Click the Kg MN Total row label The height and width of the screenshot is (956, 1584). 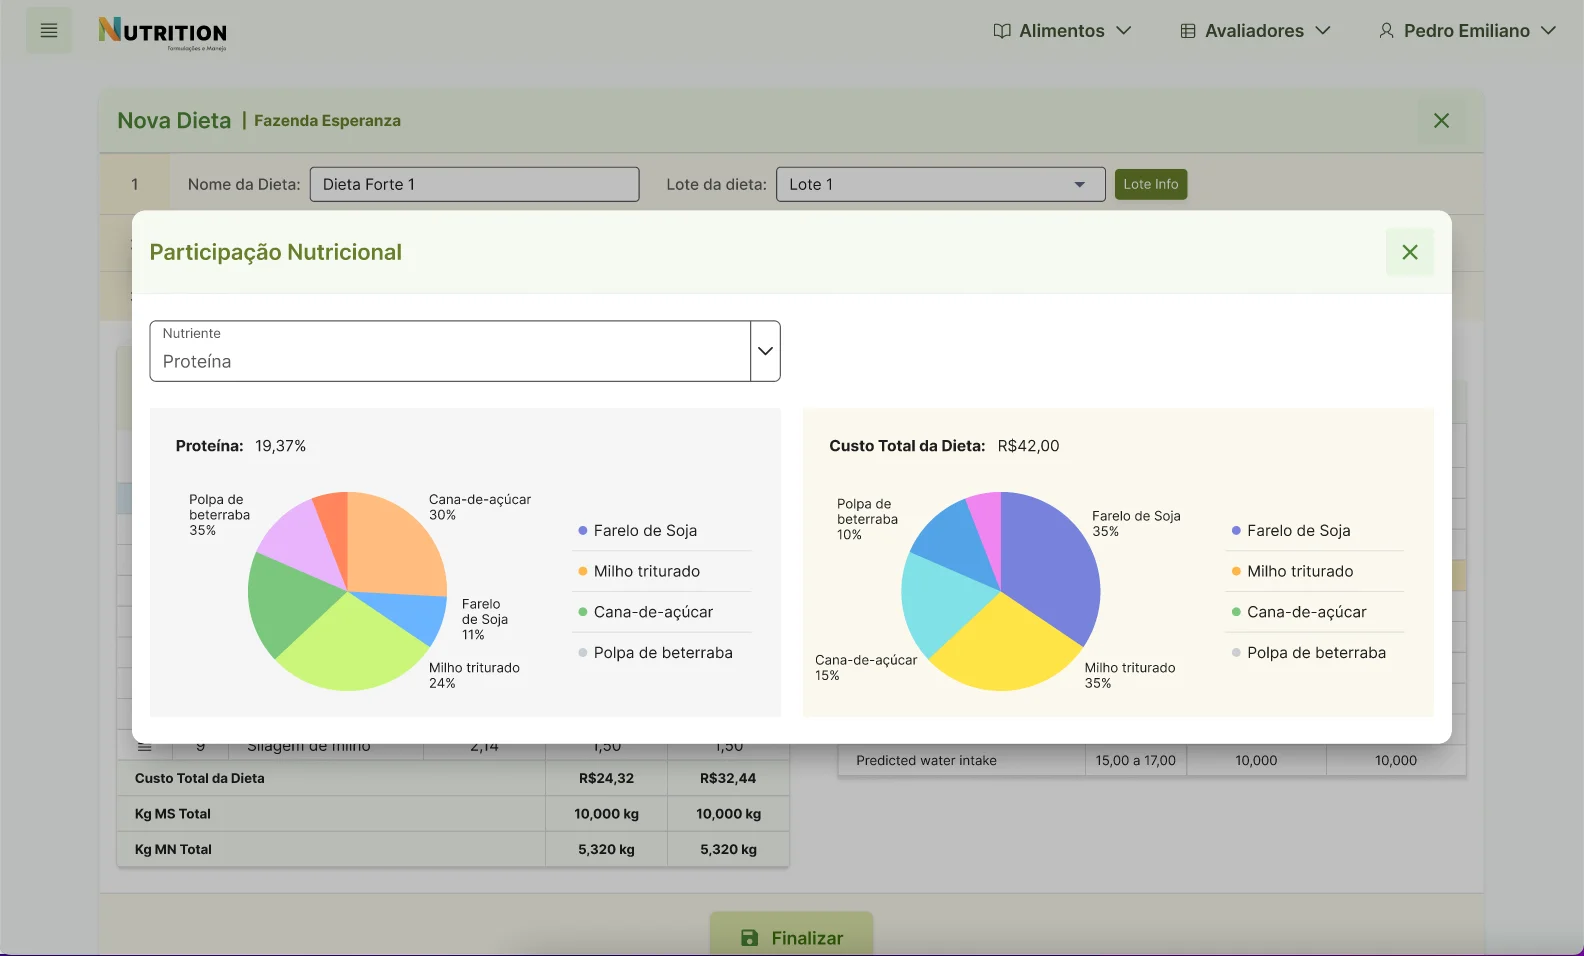pyautogui.click(x=173, y=849)
